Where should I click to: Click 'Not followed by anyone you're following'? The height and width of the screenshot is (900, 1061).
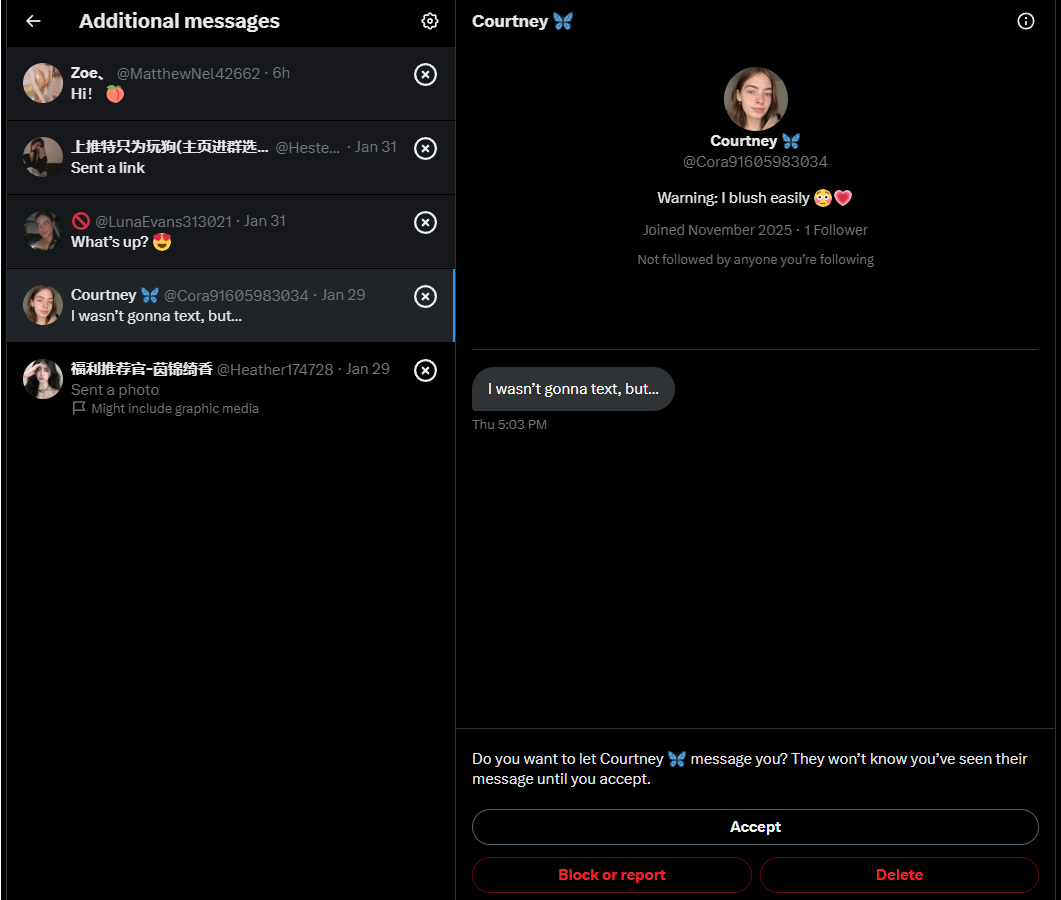[755, 260]
